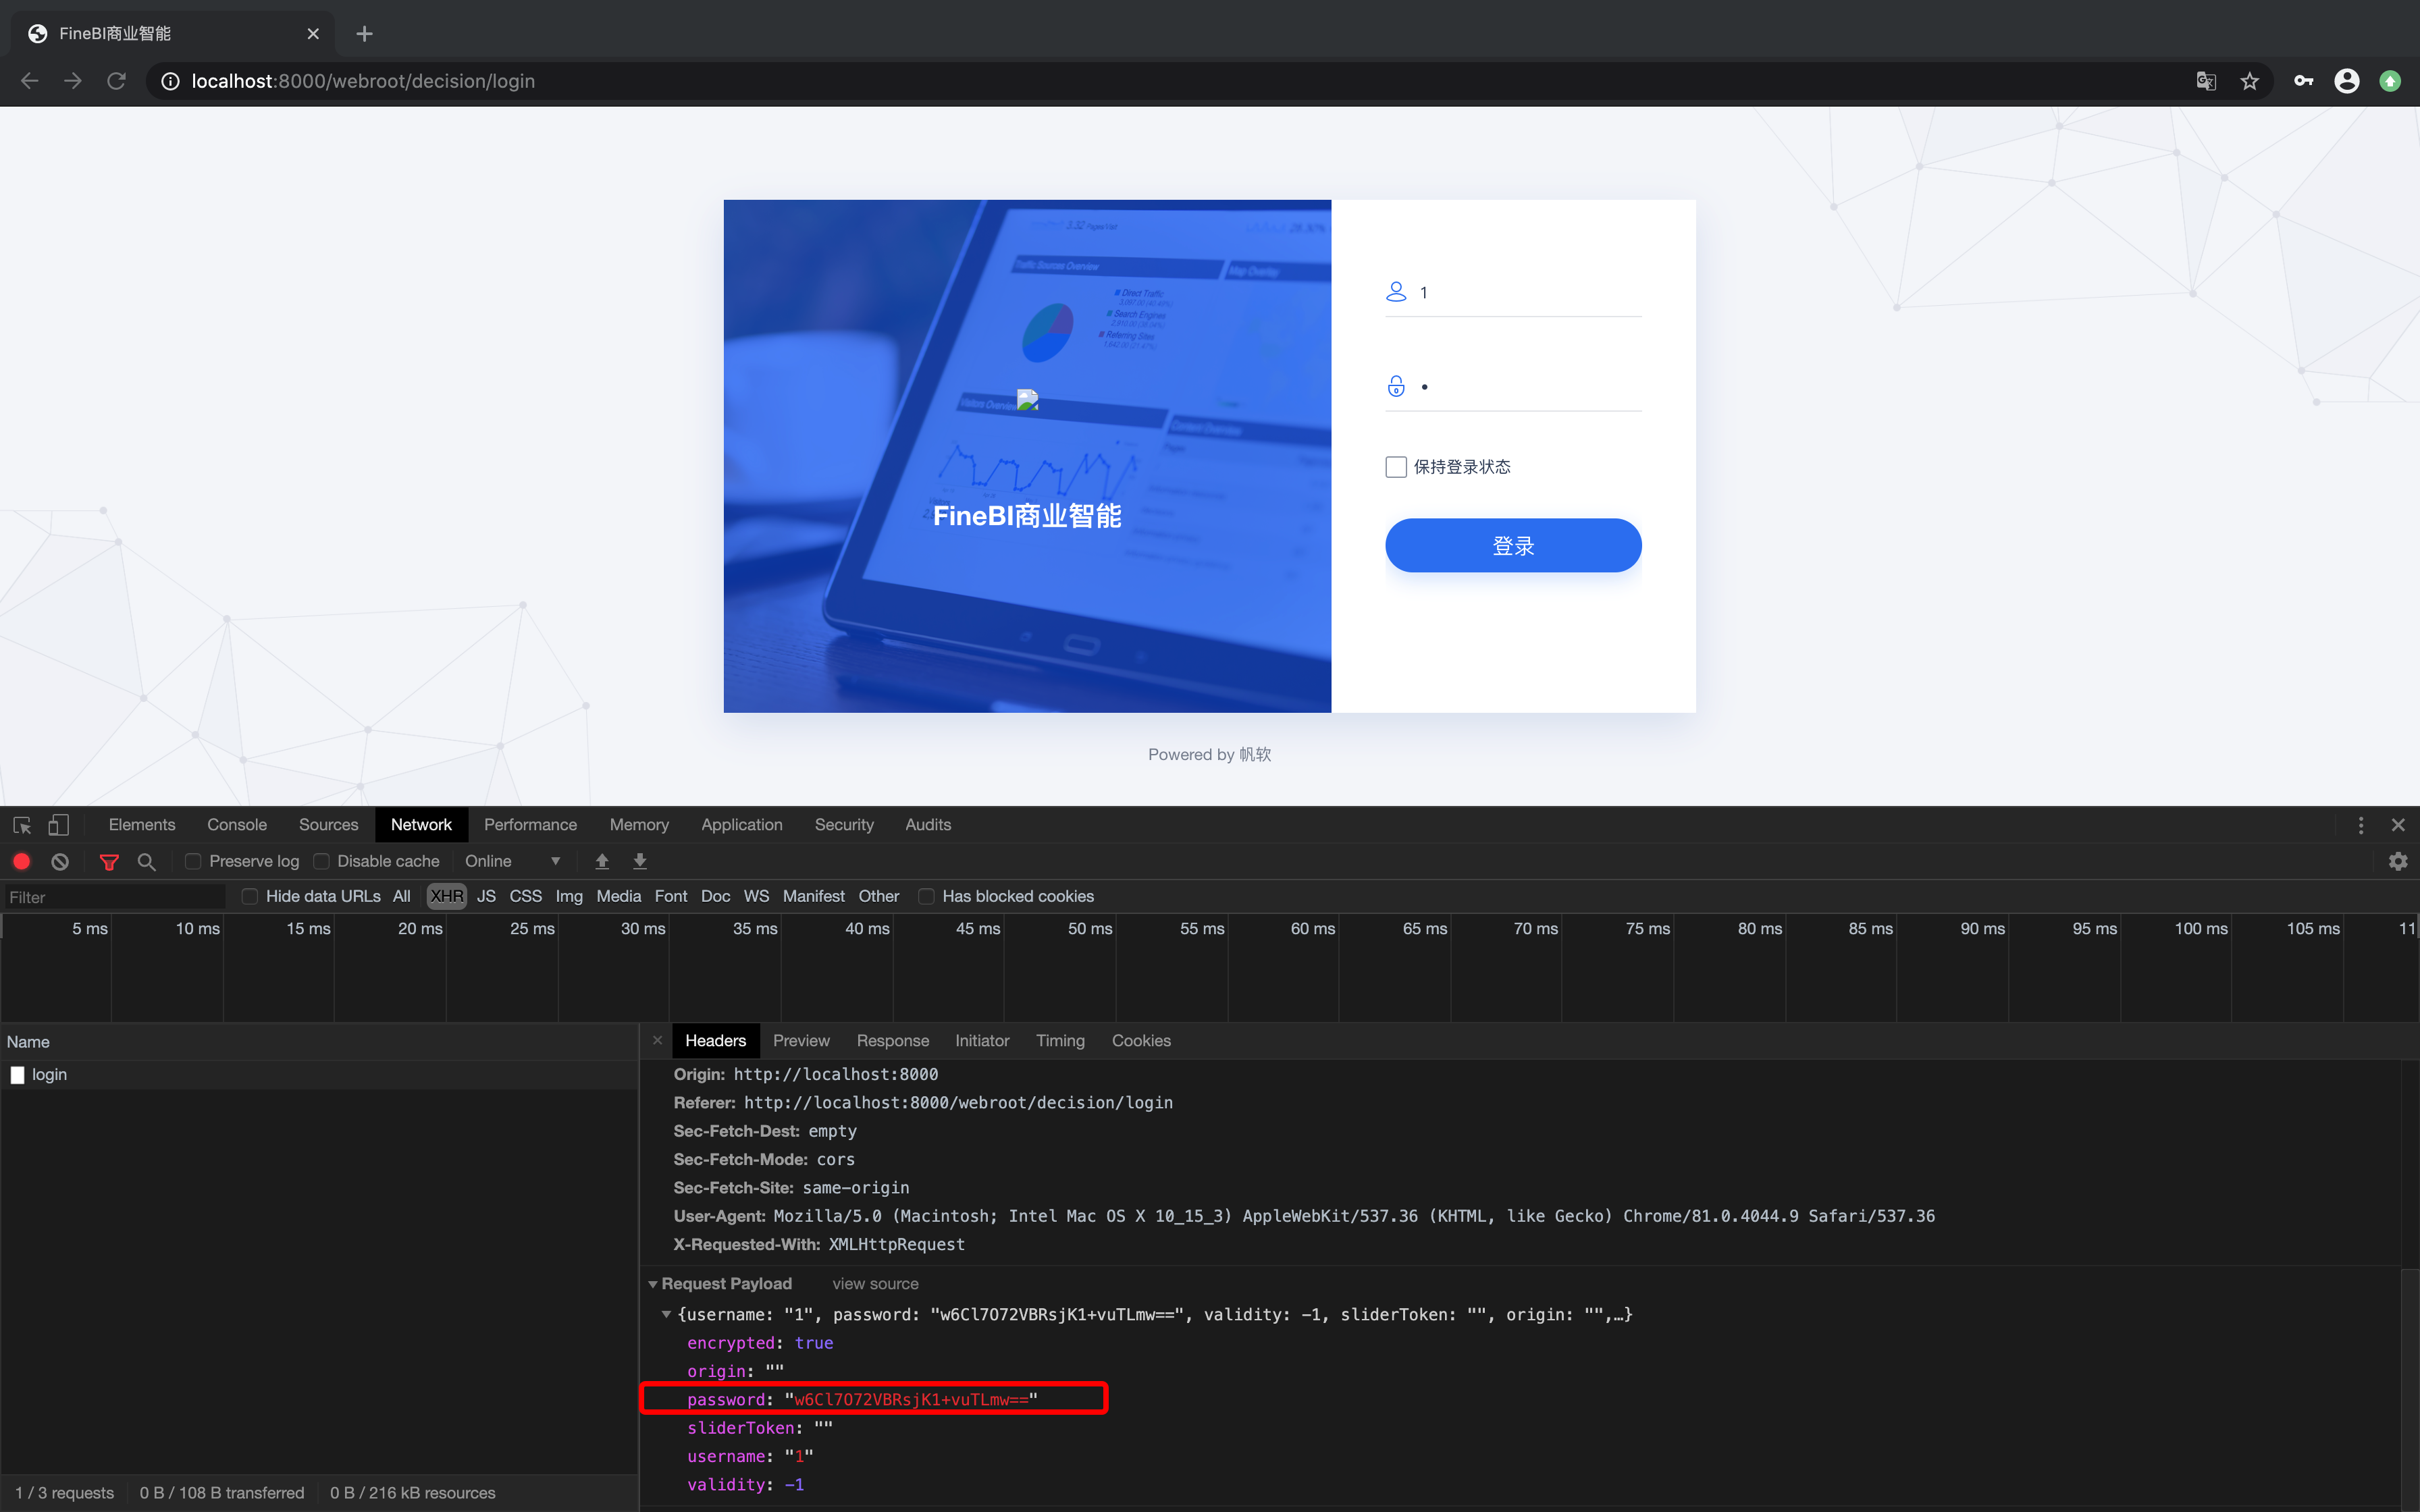Open the Security tab

pyautogui.click(x=844, y=825)
